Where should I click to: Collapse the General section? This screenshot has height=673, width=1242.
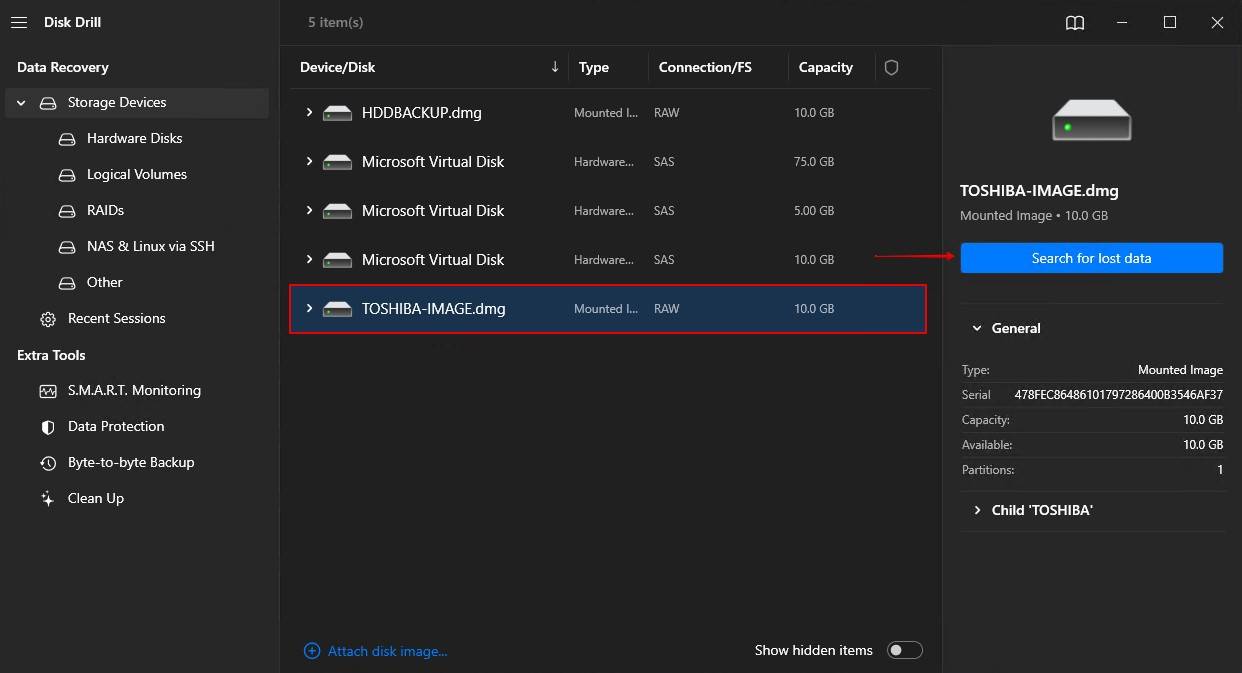click(977, 328)
